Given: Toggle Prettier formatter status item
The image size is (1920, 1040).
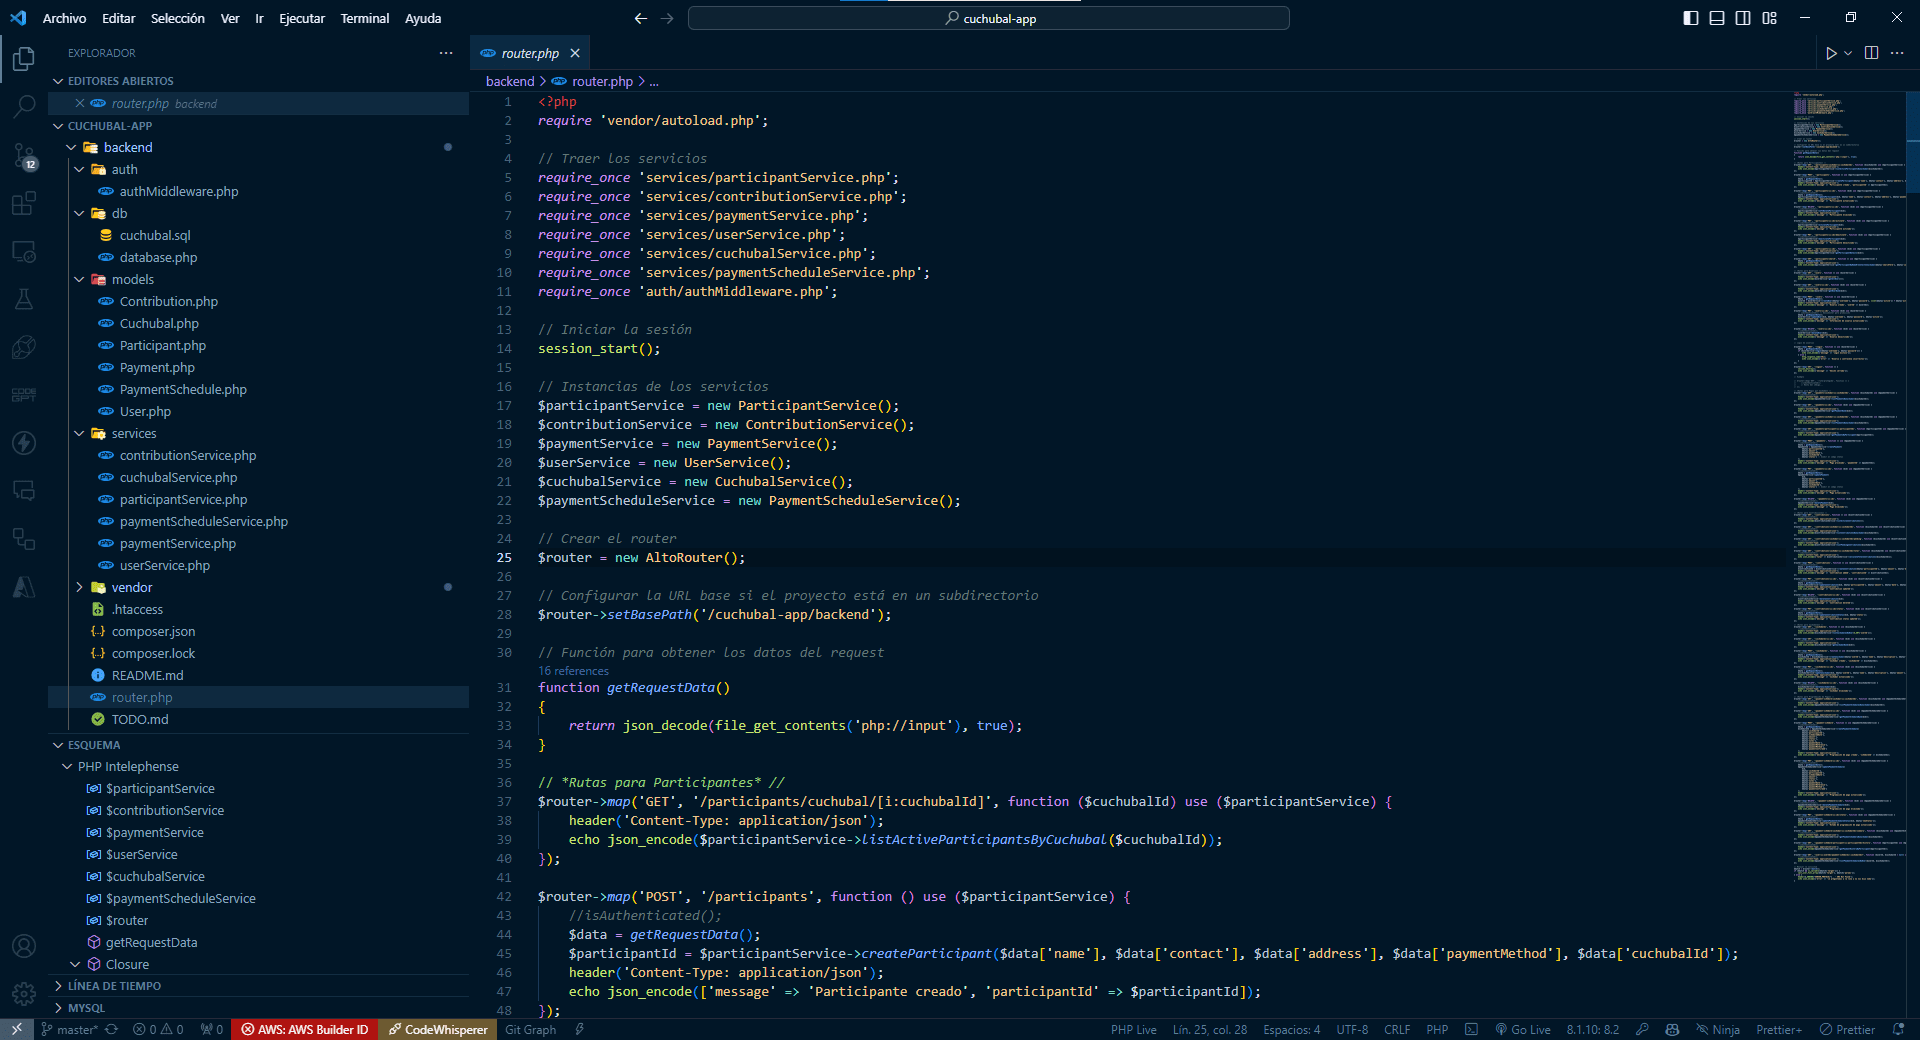Looking at the screenshot, I should tap(1847, 1029).
